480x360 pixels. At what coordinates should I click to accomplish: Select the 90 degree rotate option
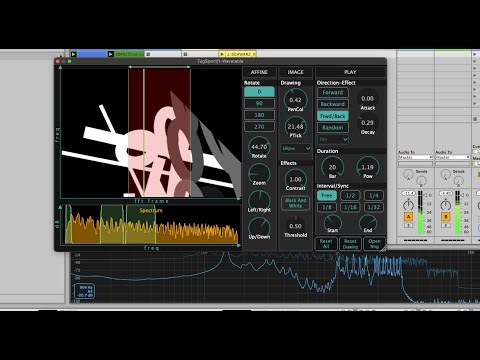pyautogui.click(x=259, y=103)
